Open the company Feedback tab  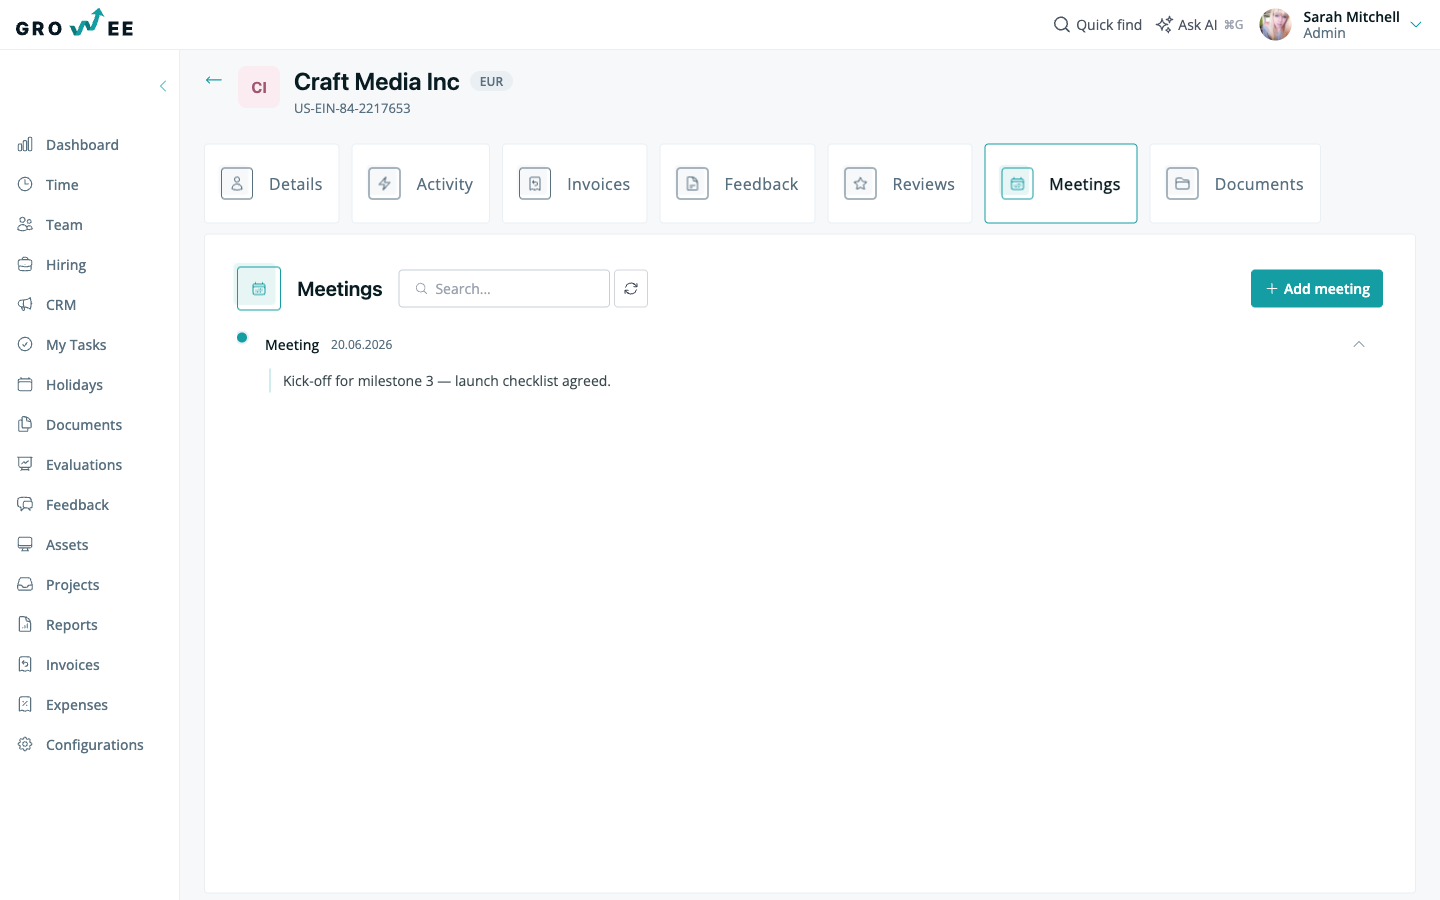click(x=737, y=184)
